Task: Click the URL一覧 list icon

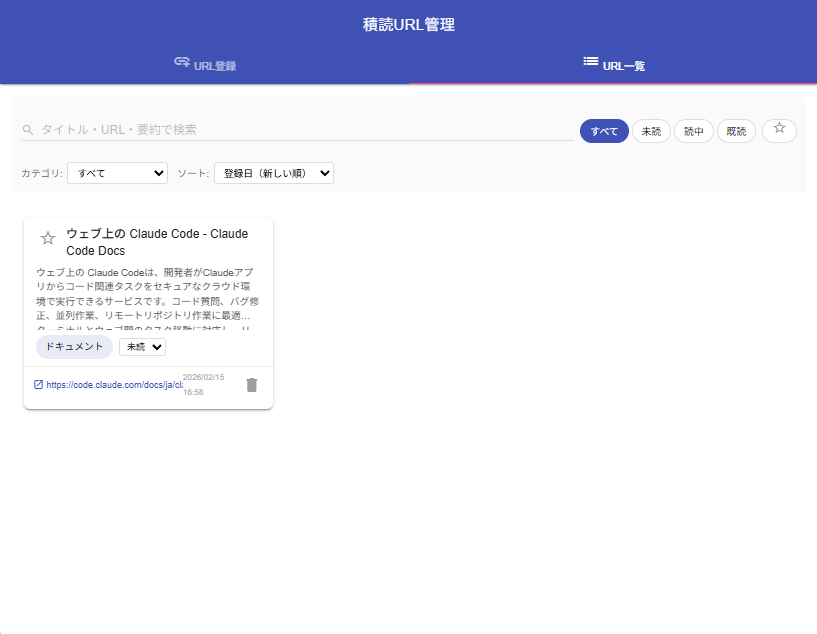Action: pyautogui.click(x=590, y=62)
